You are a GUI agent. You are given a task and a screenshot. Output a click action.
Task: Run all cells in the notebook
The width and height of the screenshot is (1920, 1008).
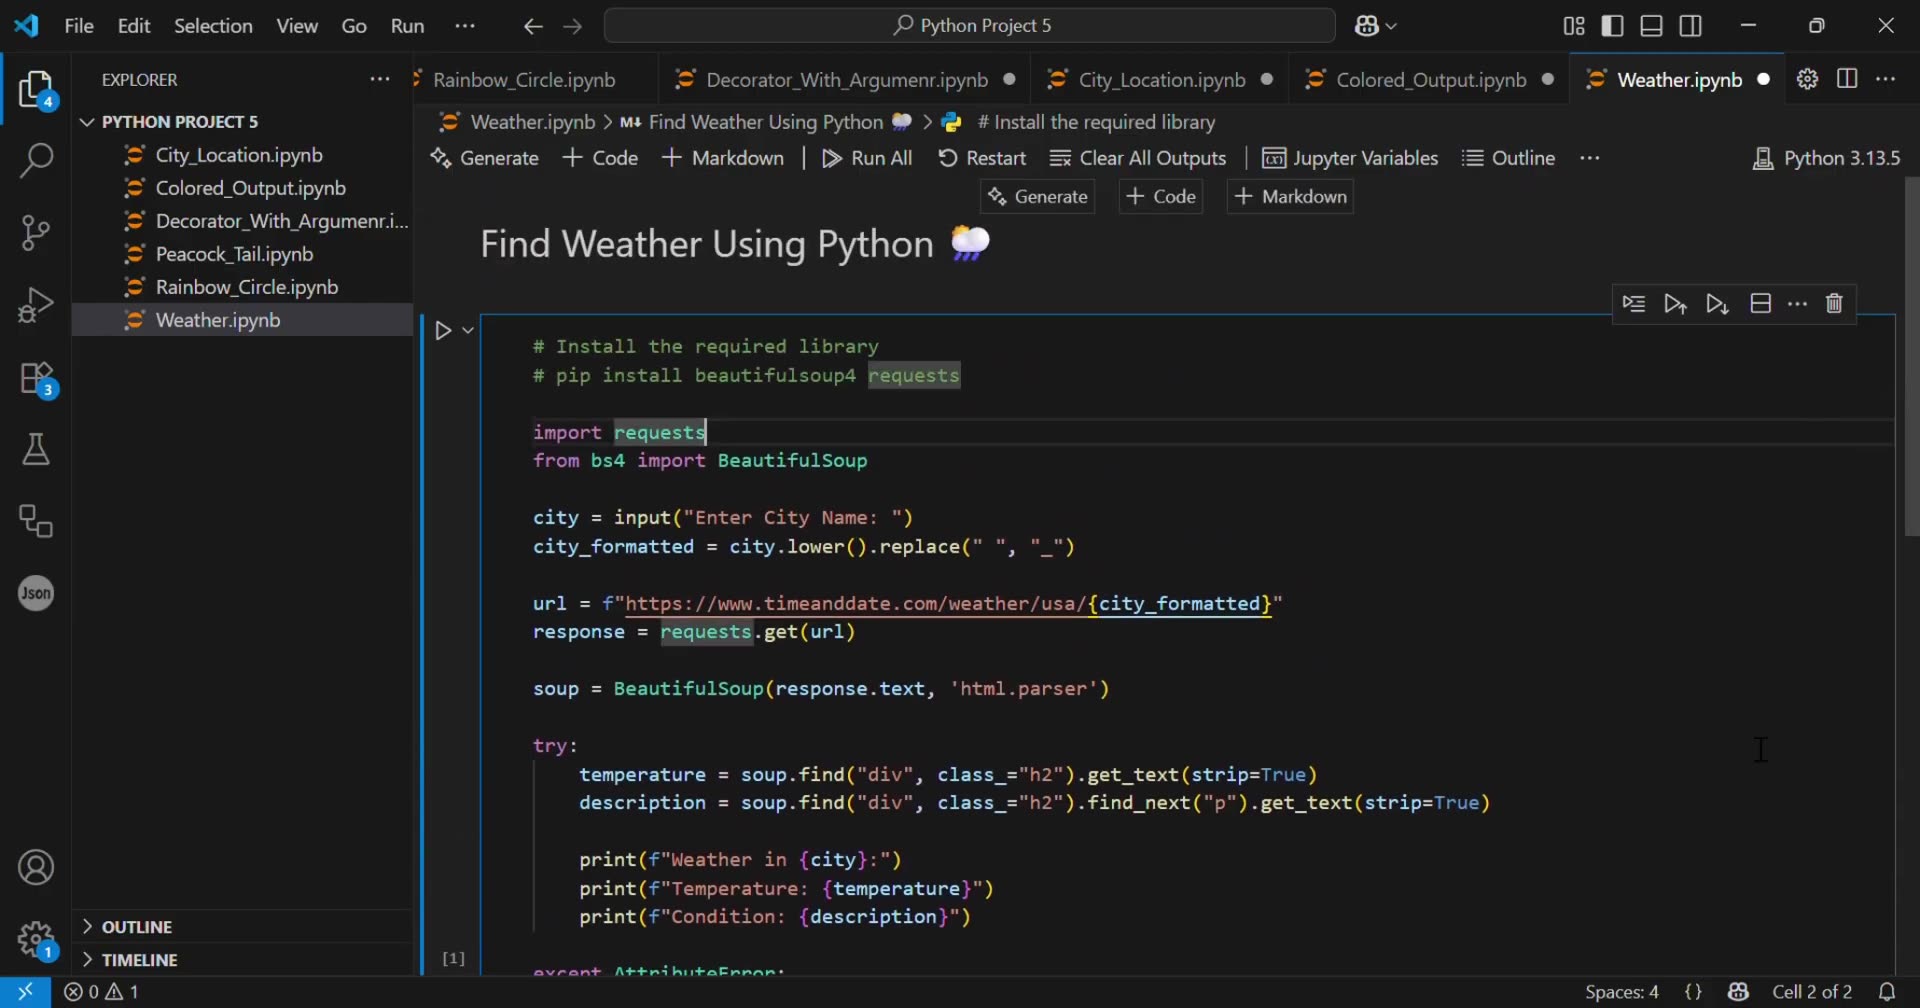coord(866,158)
